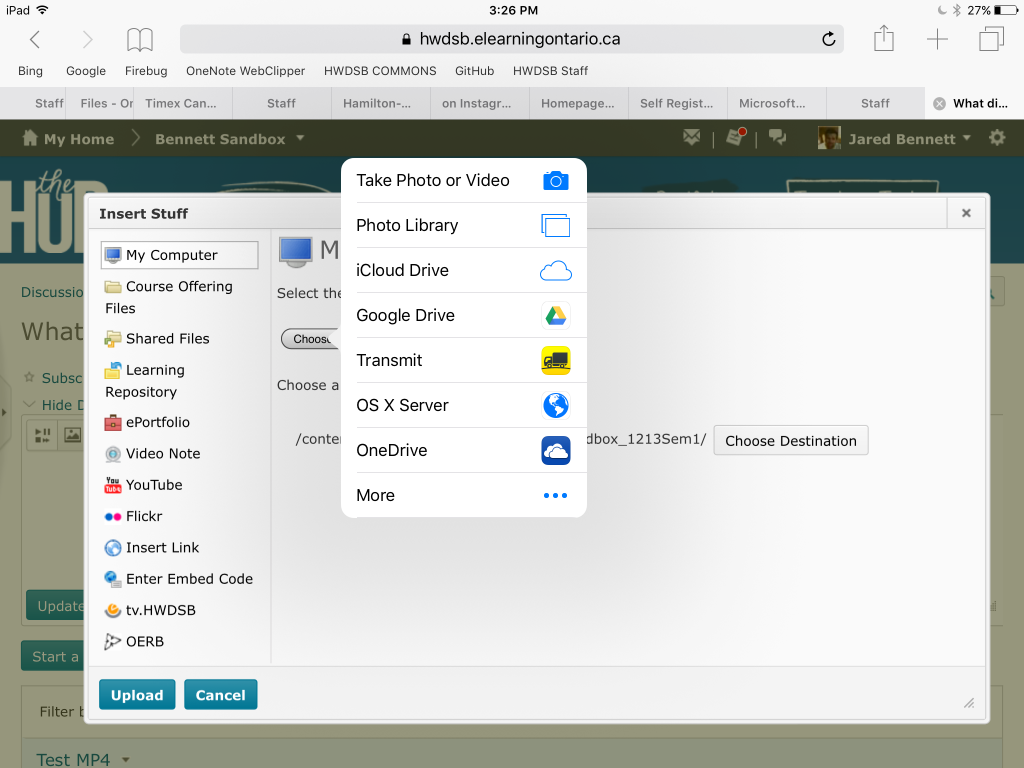Open the site settings gear icon
The height and width of the screenshot is (768, 1024).
(997, 138)
